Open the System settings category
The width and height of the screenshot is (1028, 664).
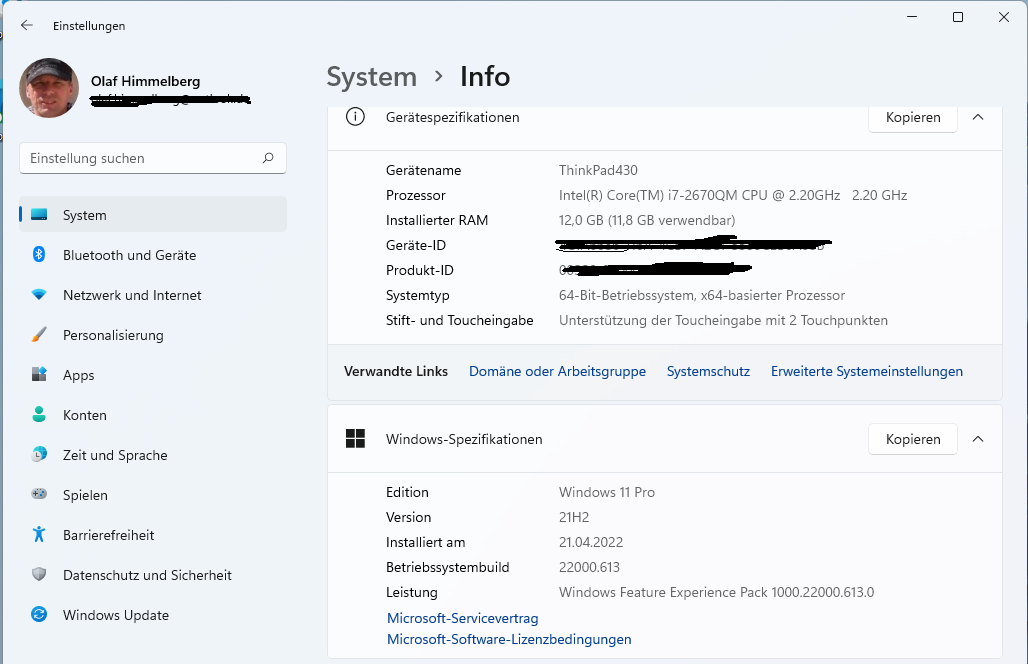153,215
